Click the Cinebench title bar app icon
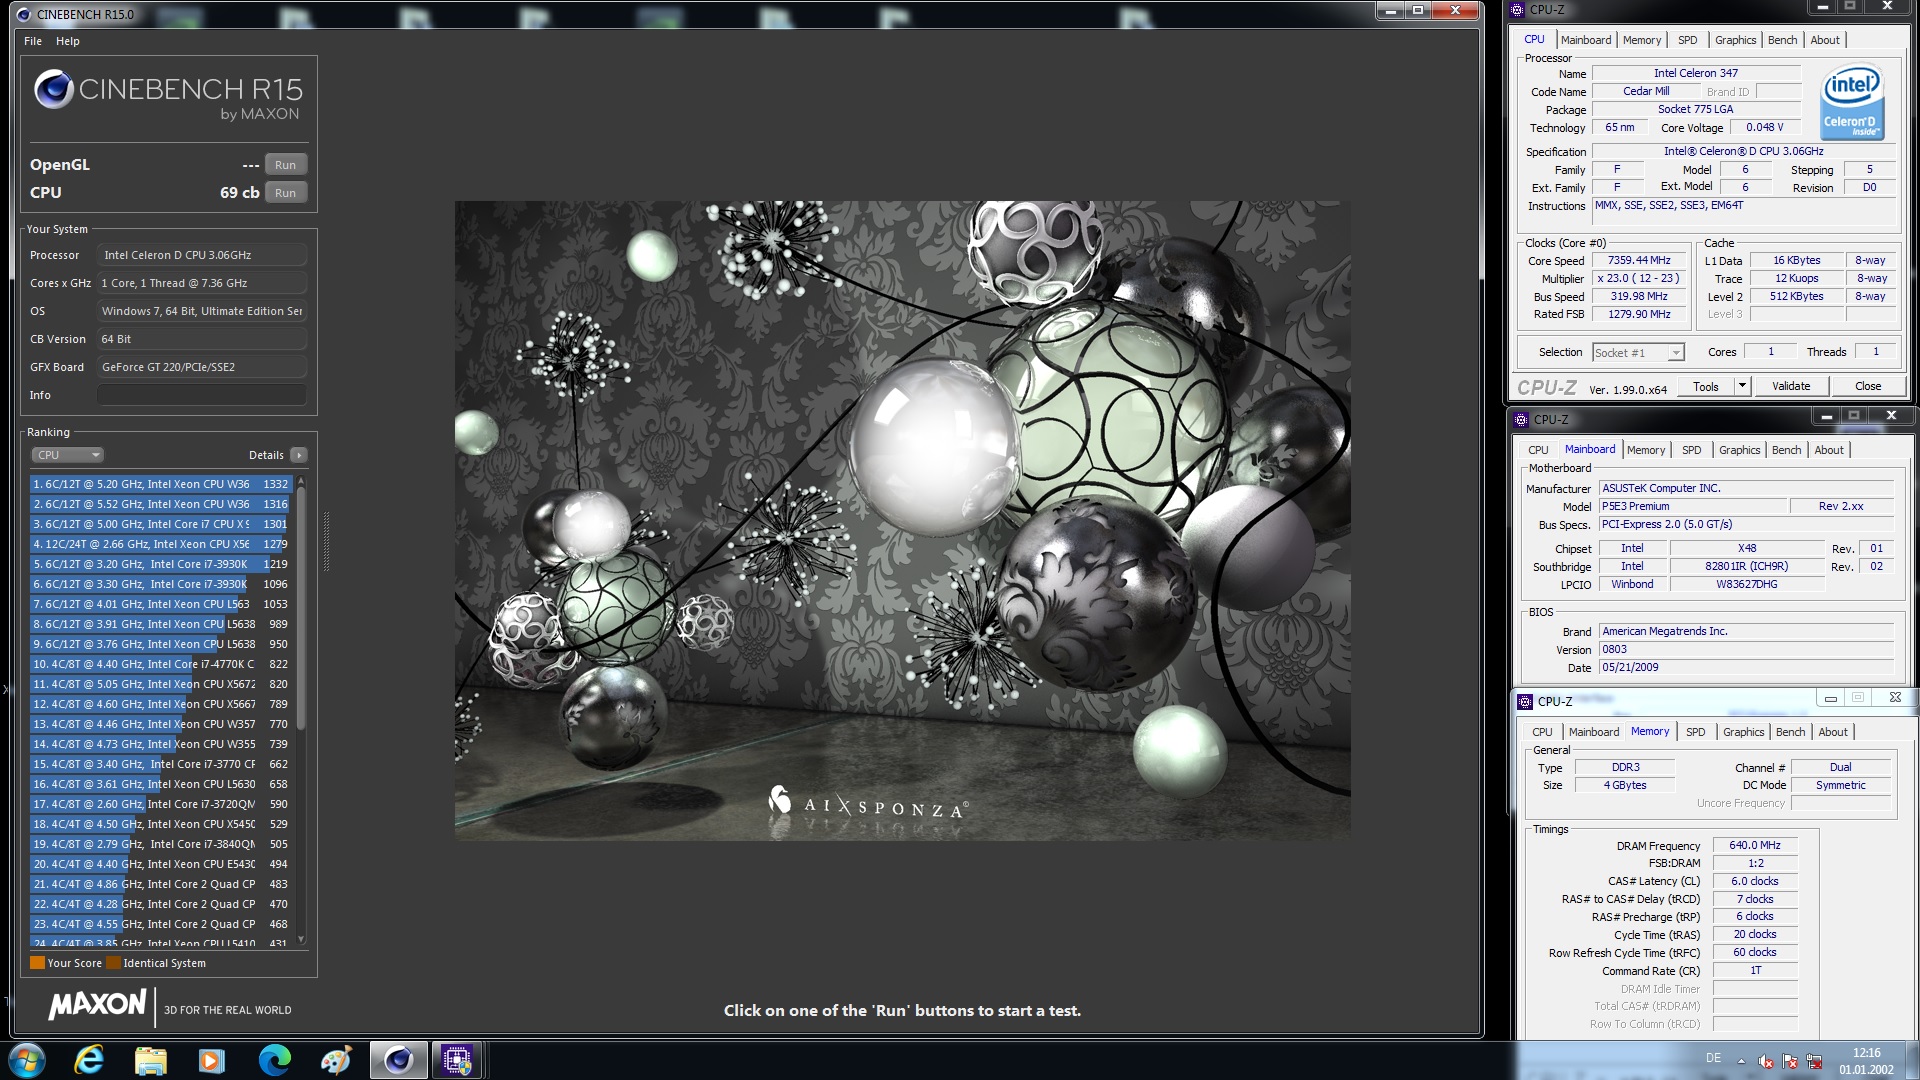Screen dimensions: 1920x1080 tap(24, 14)
